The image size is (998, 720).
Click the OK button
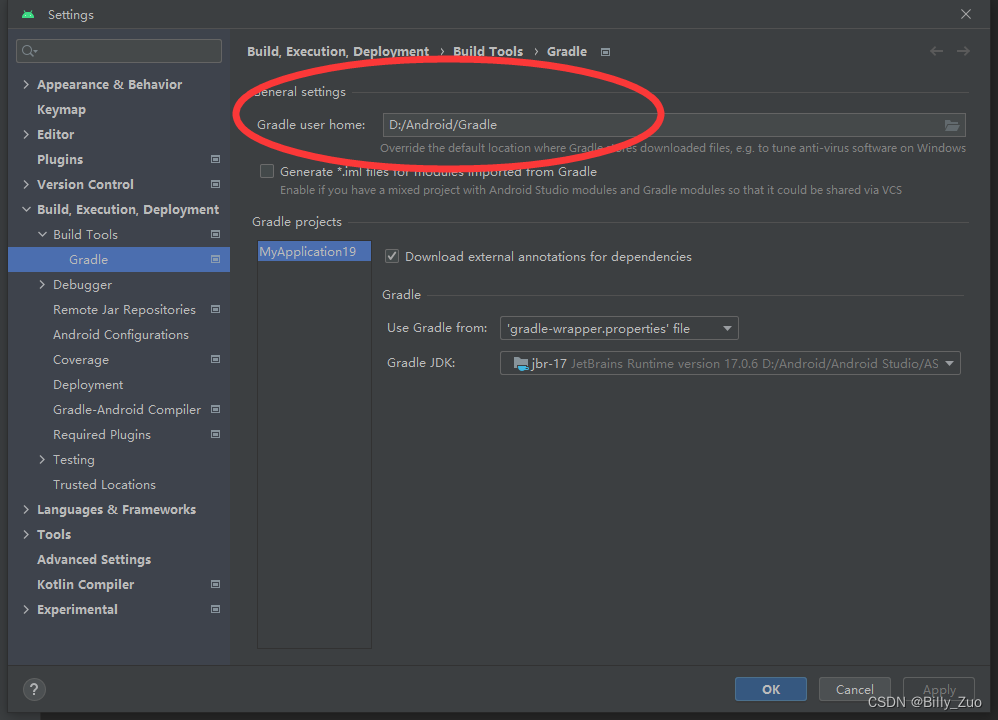point(771,689)
